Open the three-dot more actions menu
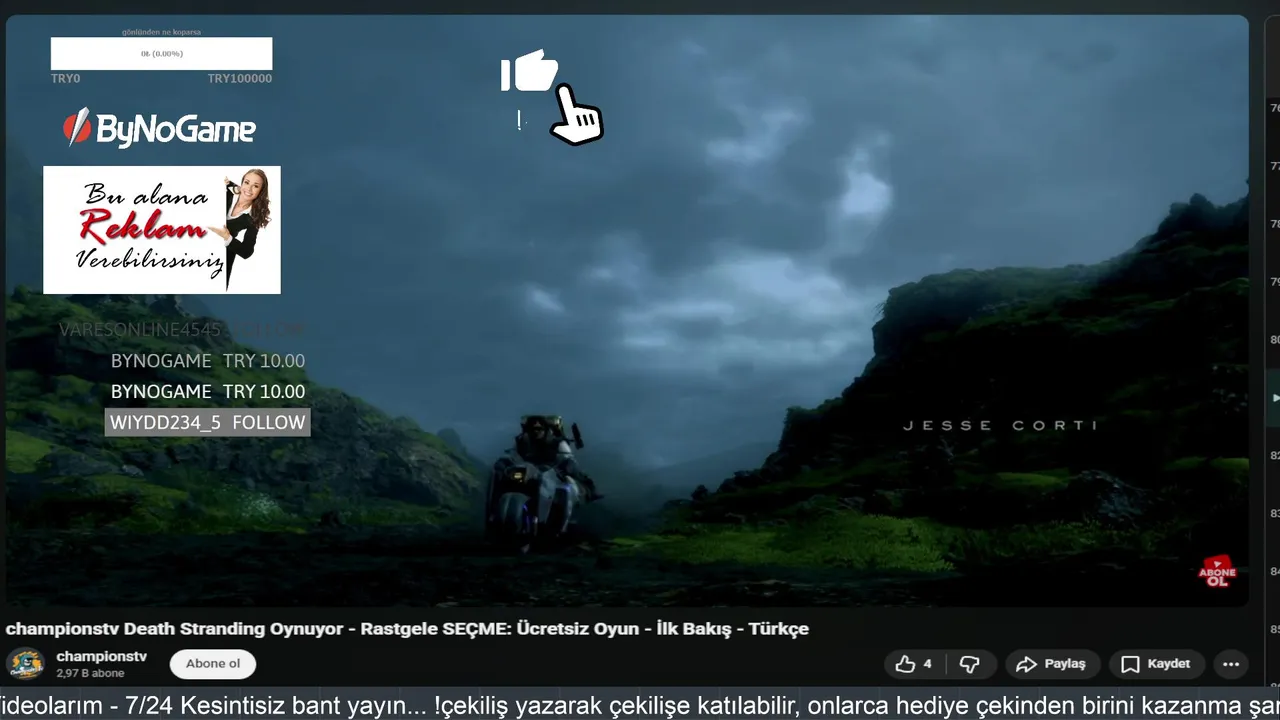The height and width of the screenshot is (720, 1280). (1231, 664)
